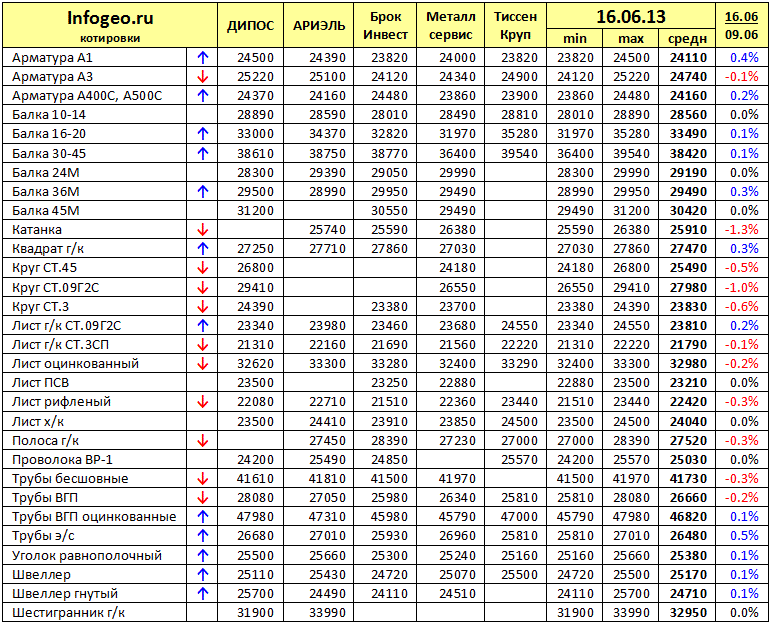Viewport: 771px width, 624px height.
Task: Click the -1.0% change for Круг СТ.09Г2С
Action: (741, 287)
